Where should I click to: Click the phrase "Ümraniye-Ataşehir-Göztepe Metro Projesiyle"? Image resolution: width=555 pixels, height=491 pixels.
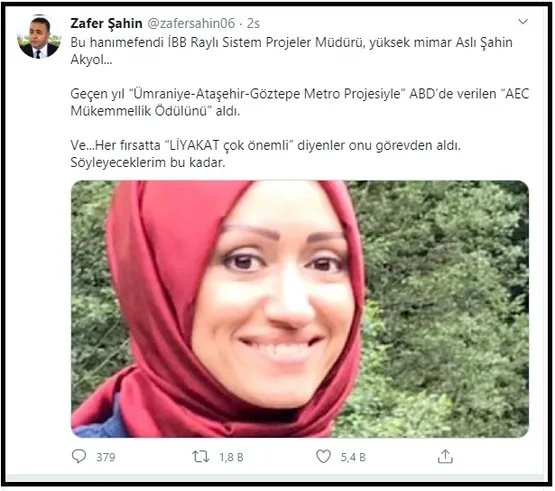(x=267, y=94)
